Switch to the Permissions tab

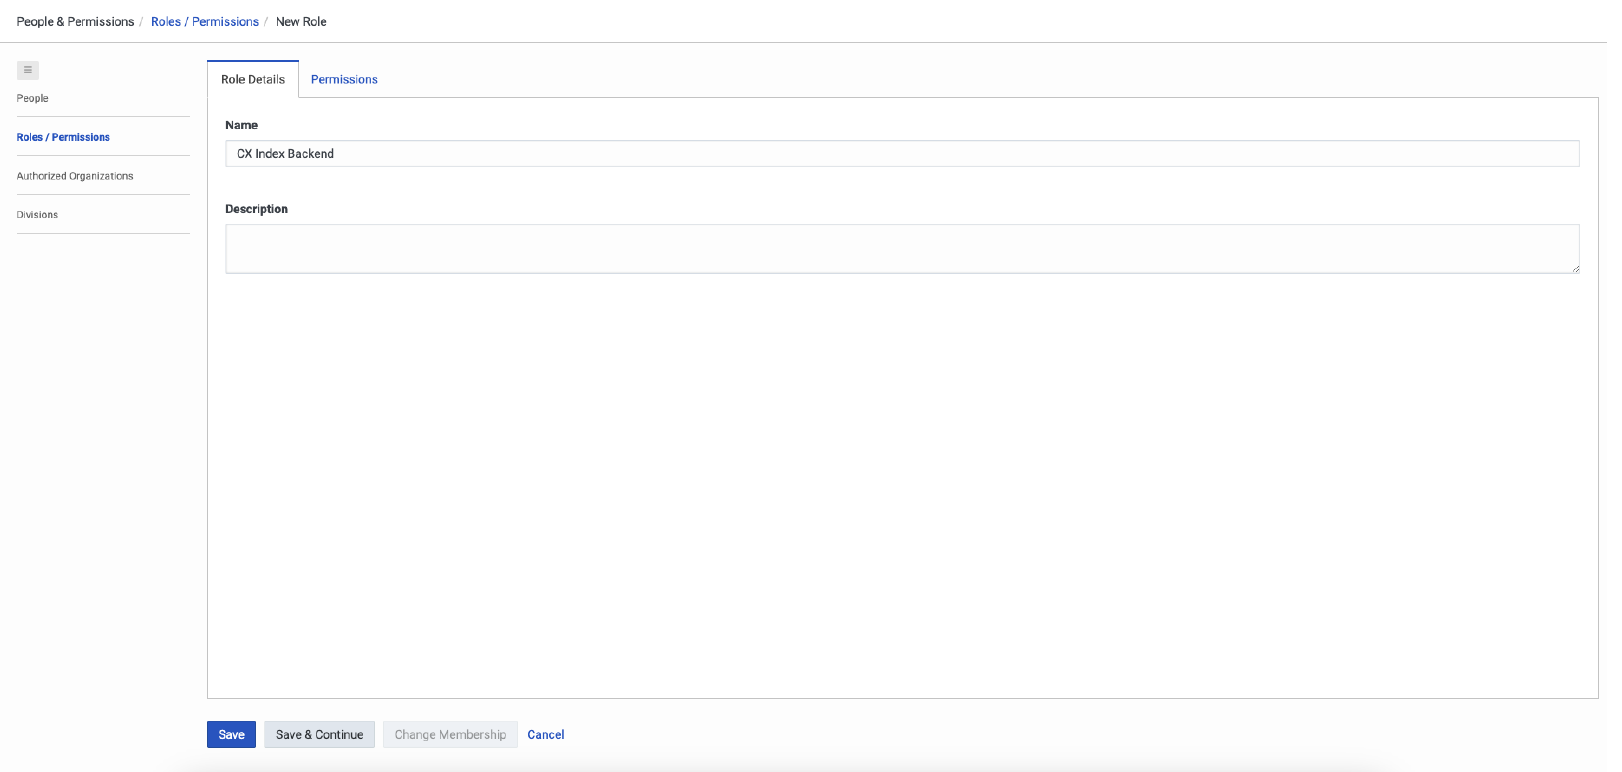pos(344,79)
